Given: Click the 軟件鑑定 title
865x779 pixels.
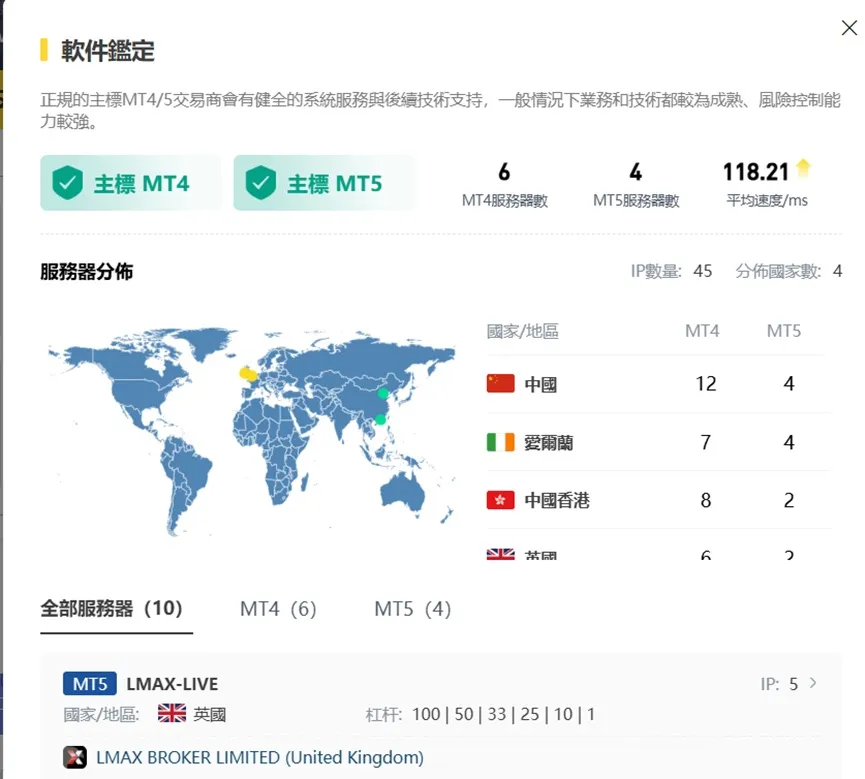Looking at the screenshot, I should (108, 50).
